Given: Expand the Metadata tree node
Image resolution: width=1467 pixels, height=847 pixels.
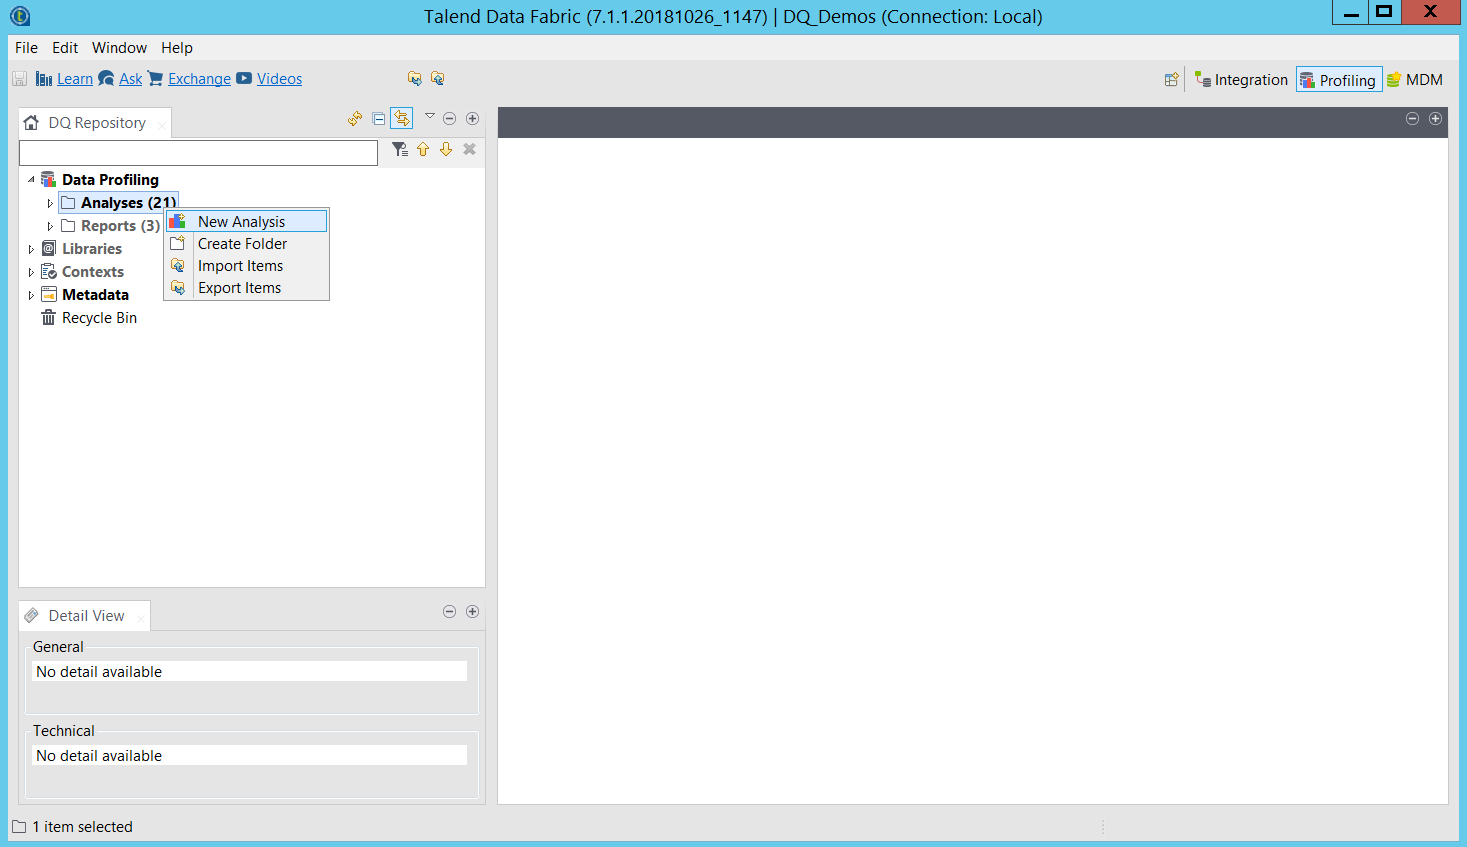Looking at the screenshot, I should pyautogui.click(x=31, y=295).
